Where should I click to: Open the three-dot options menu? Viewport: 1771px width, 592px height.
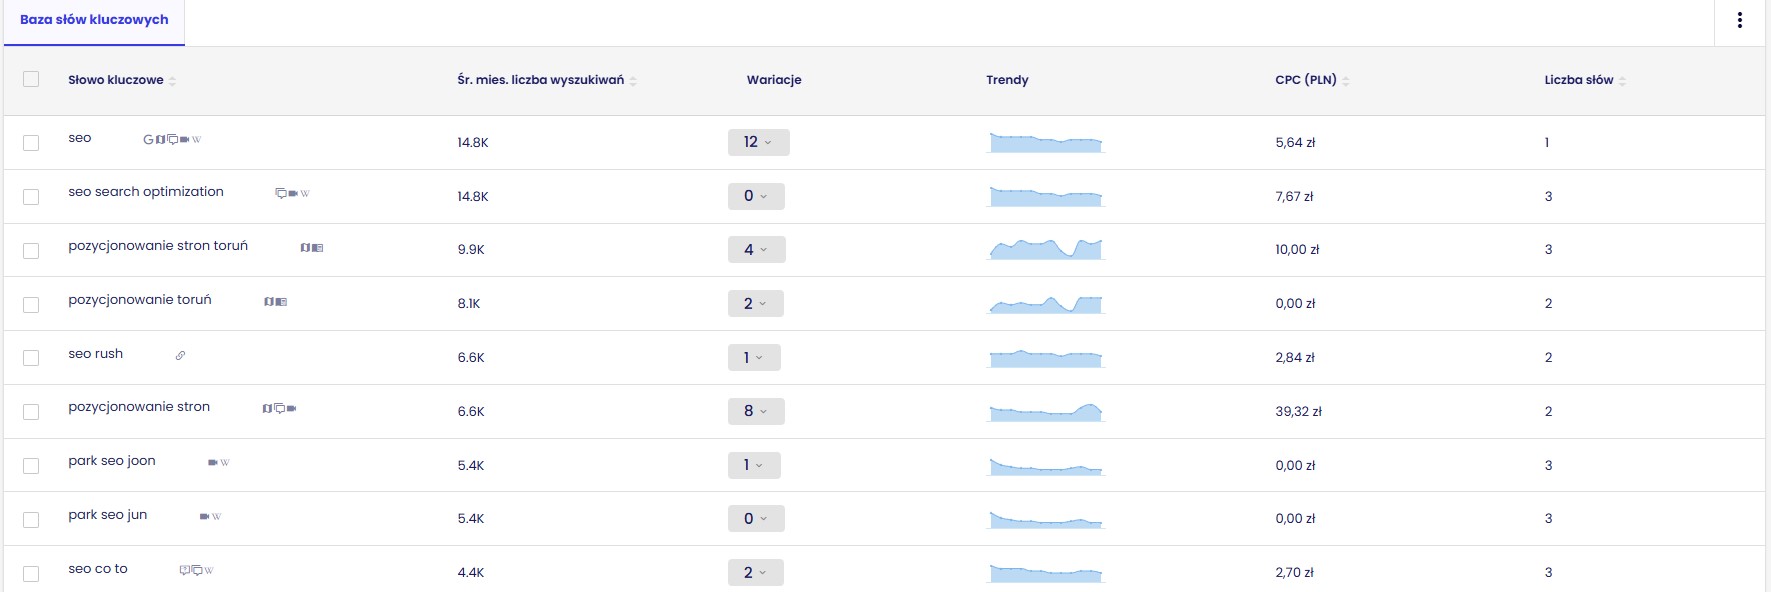[1740, 20]
